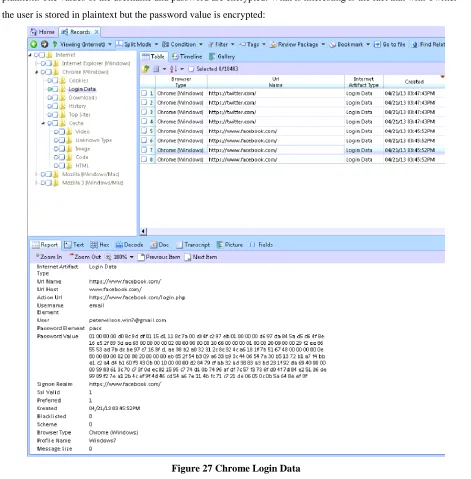
Task: Select the Mozilla 3 (Windows/Mac) tree item
Action: point(93,183)
